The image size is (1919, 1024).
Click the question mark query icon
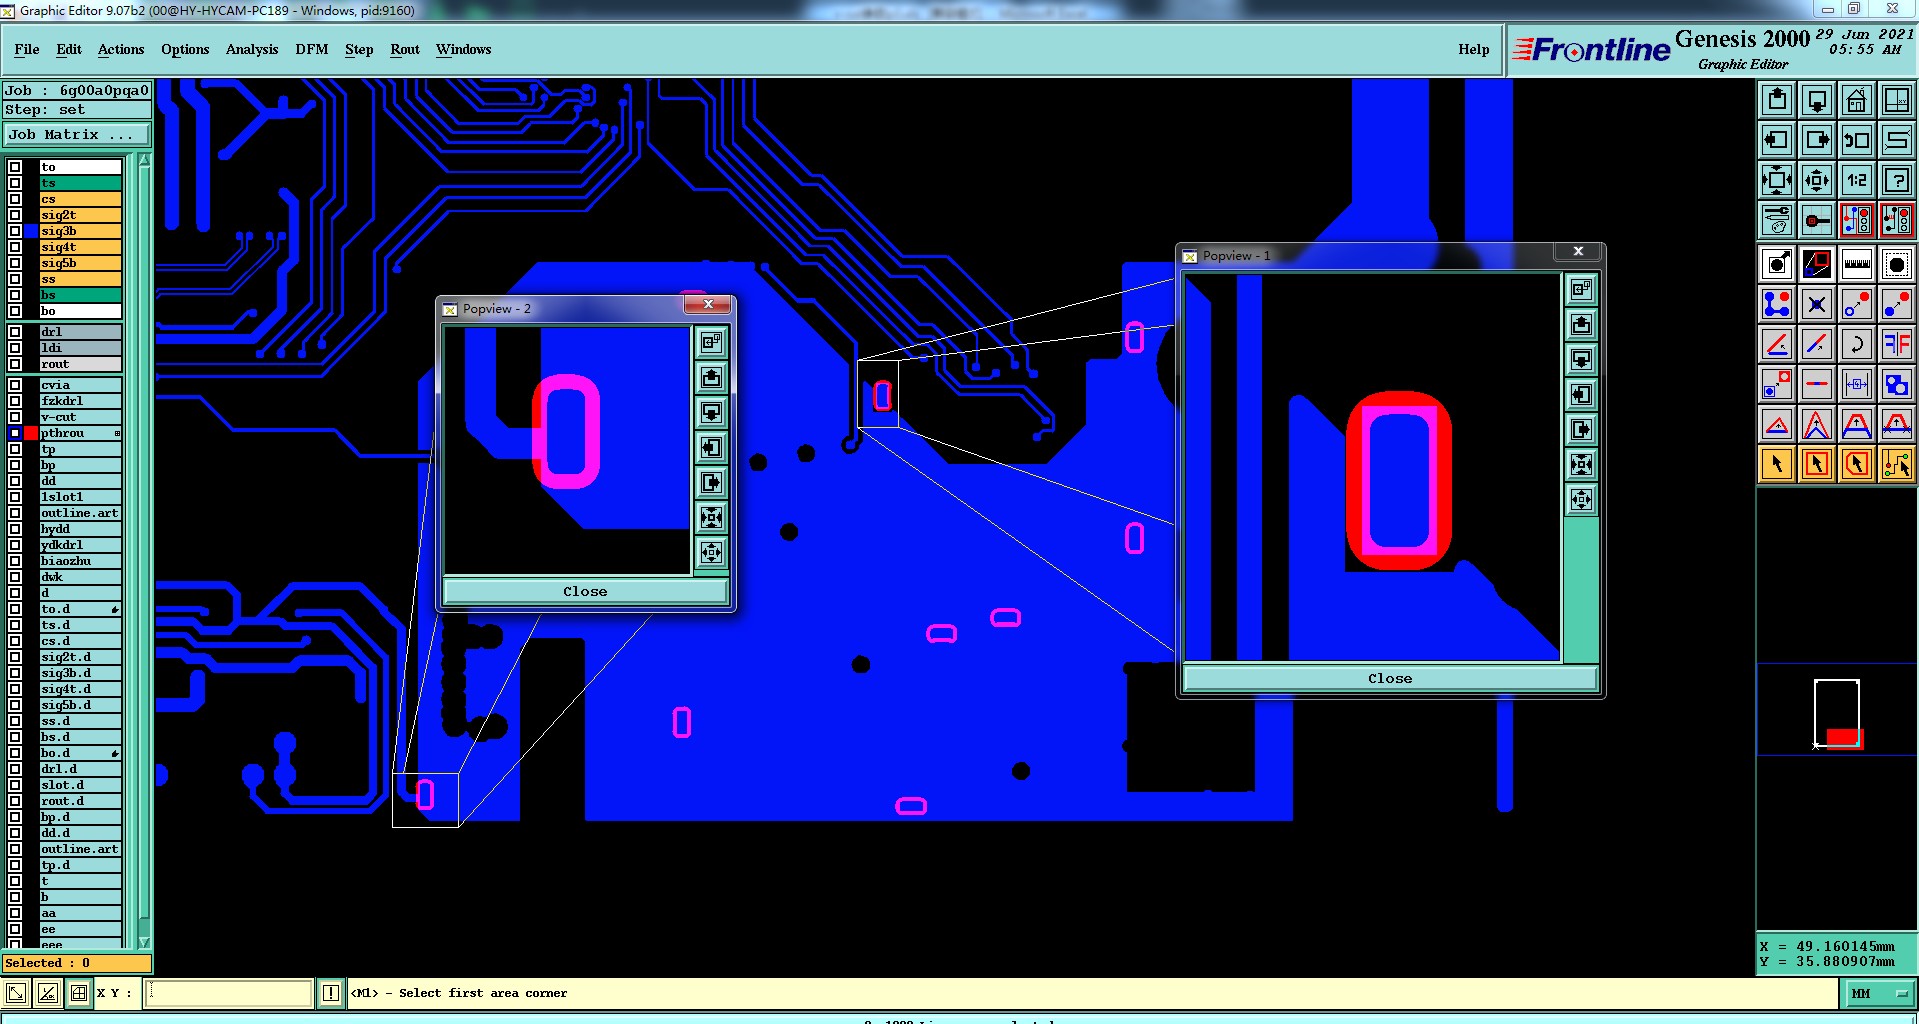click(1897, 180)
